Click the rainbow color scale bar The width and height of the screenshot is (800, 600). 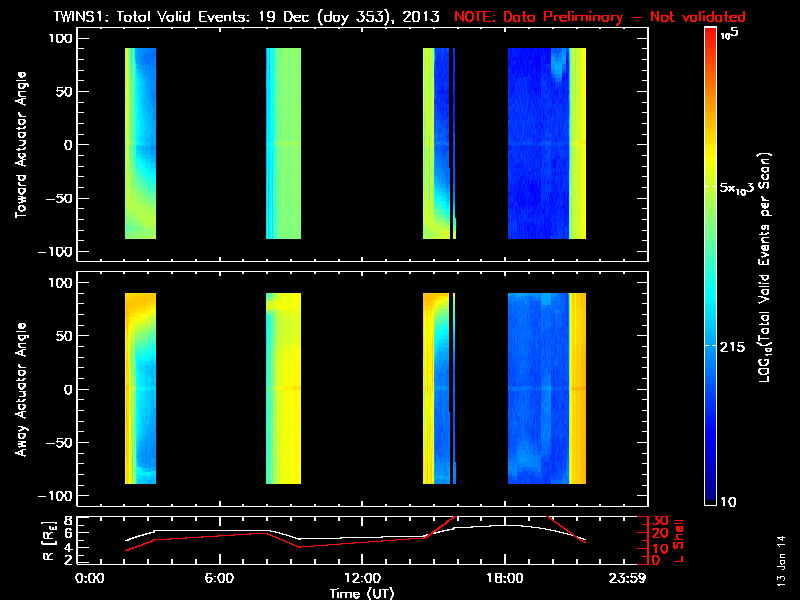711,266
